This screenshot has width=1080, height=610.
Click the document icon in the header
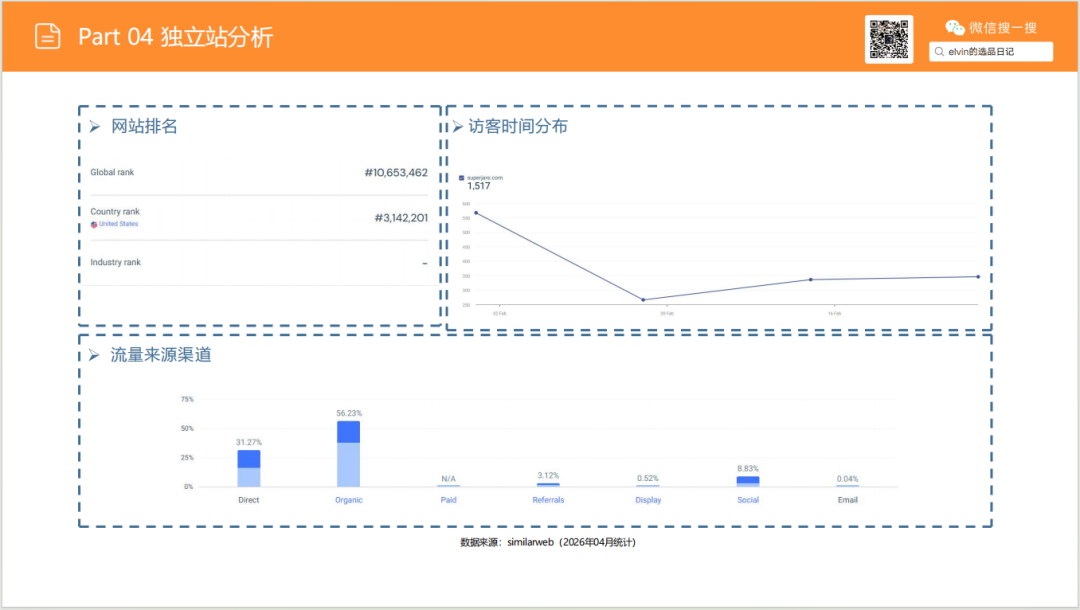tap(47, 36)
